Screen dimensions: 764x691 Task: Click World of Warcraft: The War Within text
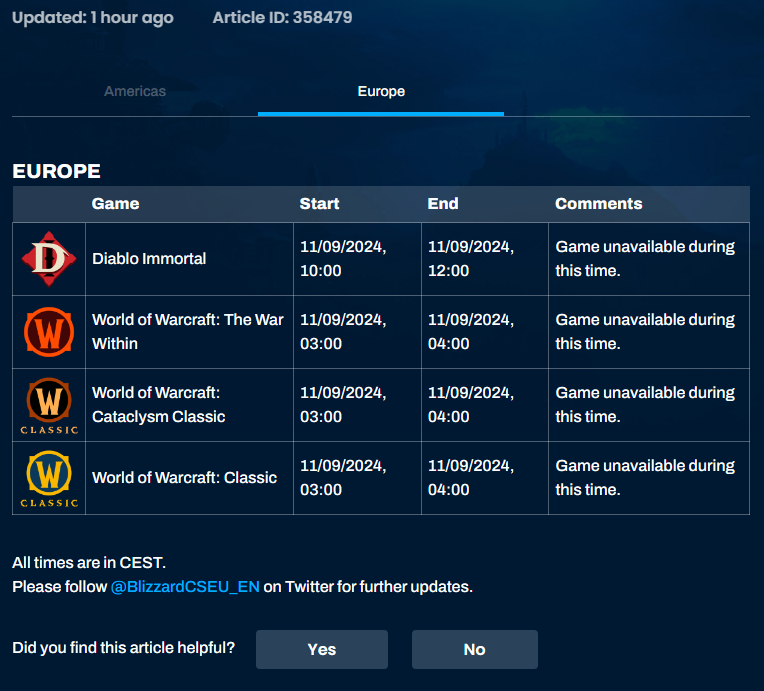[188, 331]
